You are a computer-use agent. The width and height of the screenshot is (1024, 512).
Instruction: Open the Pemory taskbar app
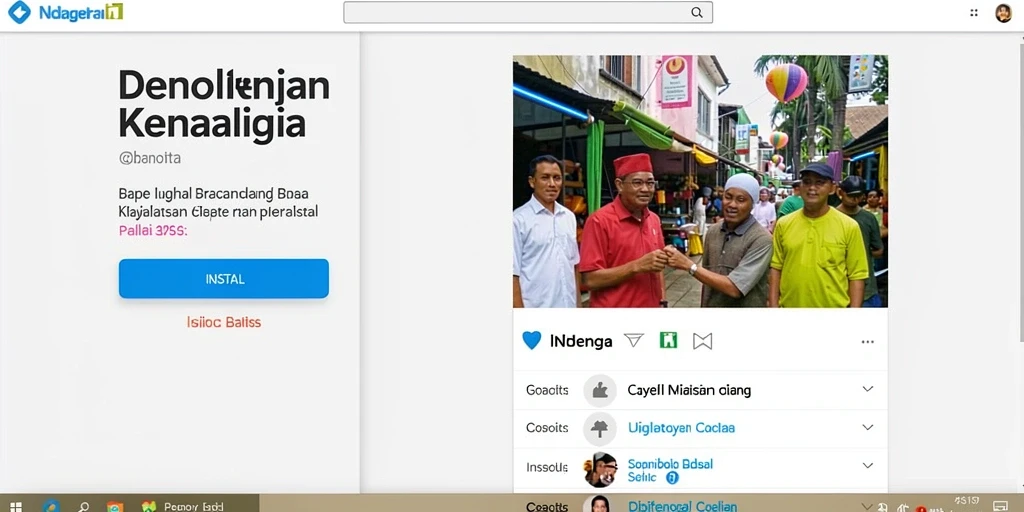tap(184, 506)
